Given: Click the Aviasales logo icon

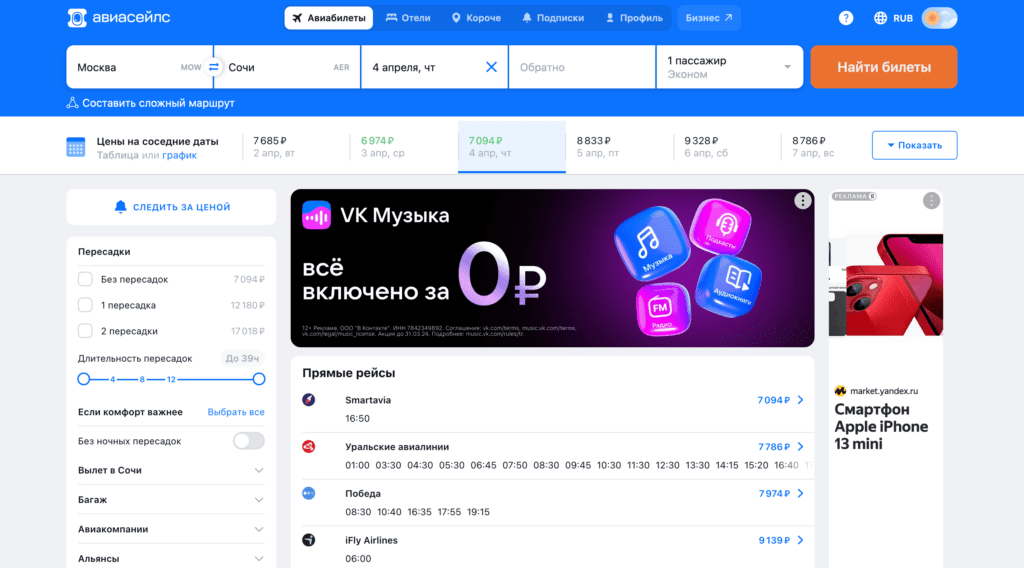Looking at the screenshot, I should [77, 18].
